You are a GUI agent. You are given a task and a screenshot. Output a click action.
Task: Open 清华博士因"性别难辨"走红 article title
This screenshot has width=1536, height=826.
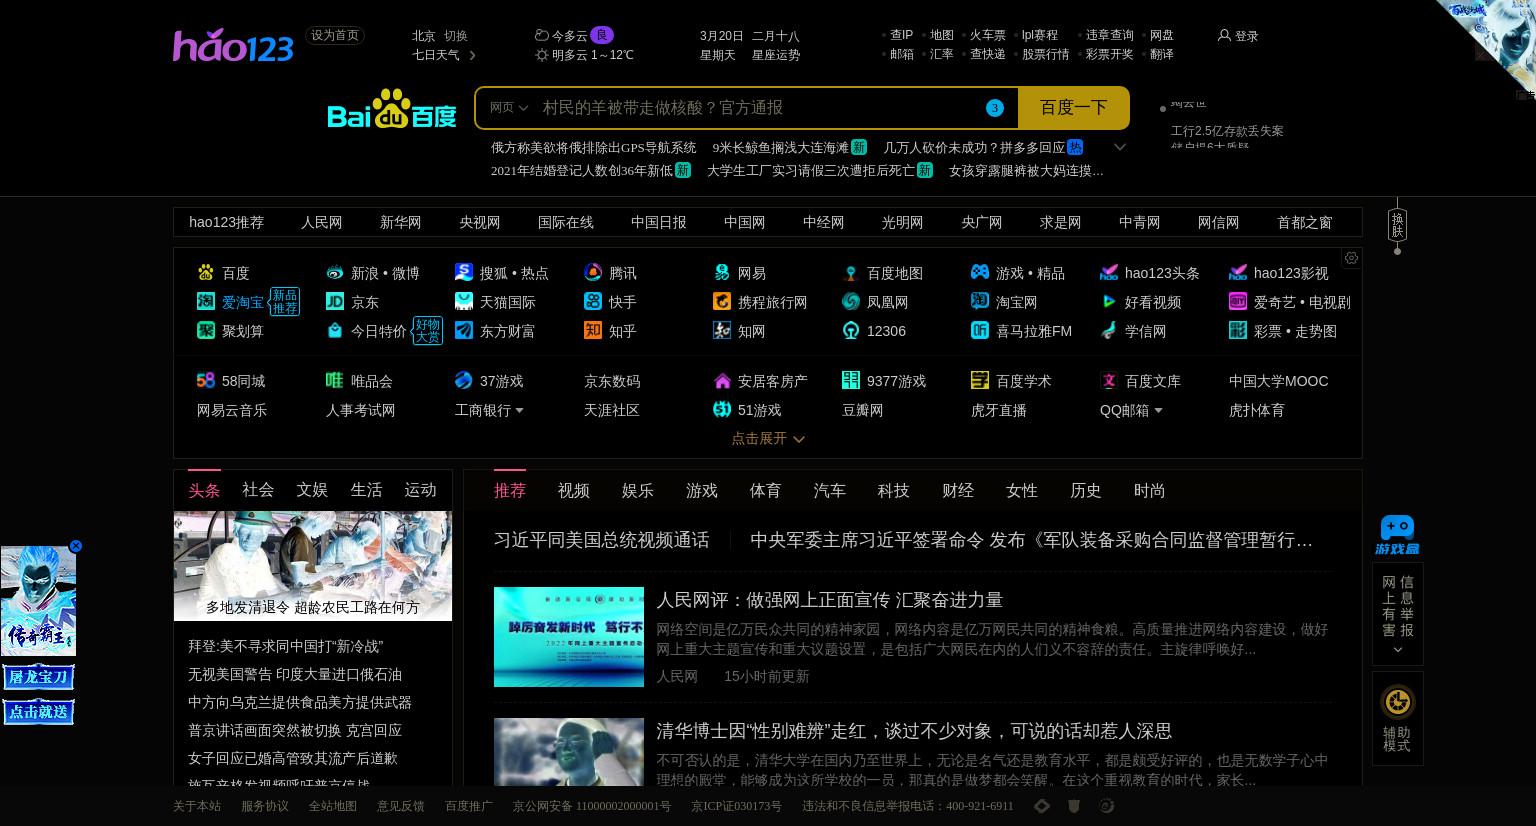coord(914,731)
